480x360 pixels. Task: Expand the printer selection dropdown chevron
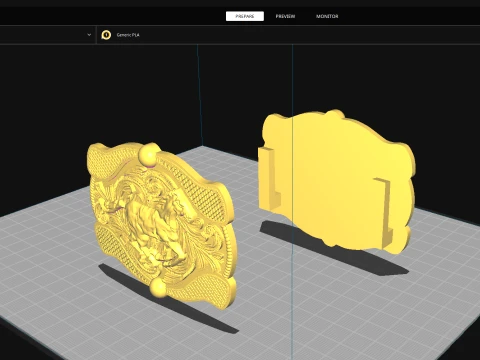pos(89,35)
